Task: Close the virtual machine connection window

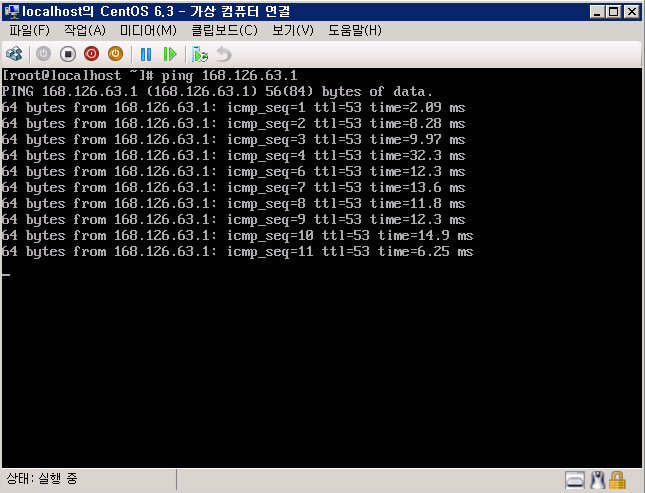Action: [631, 12]
